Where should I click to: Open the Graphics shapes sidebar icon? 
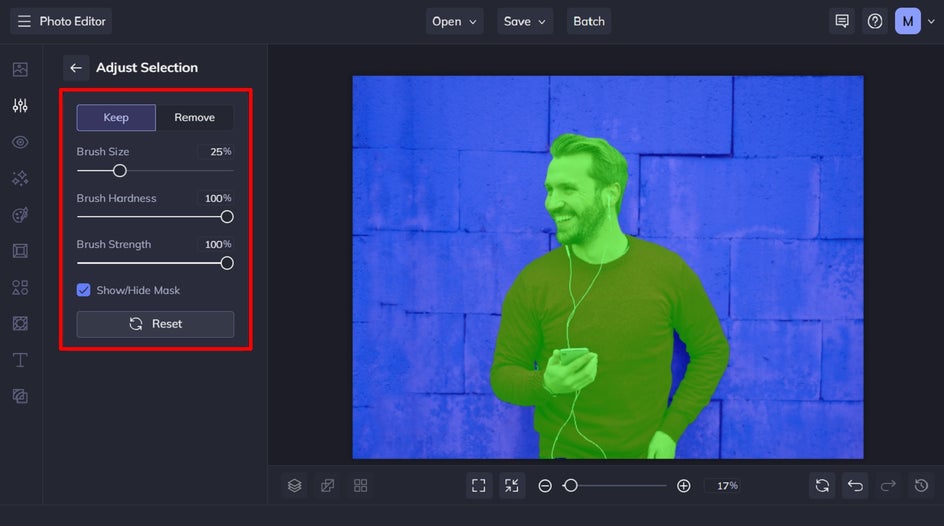(x=20, y=287)
